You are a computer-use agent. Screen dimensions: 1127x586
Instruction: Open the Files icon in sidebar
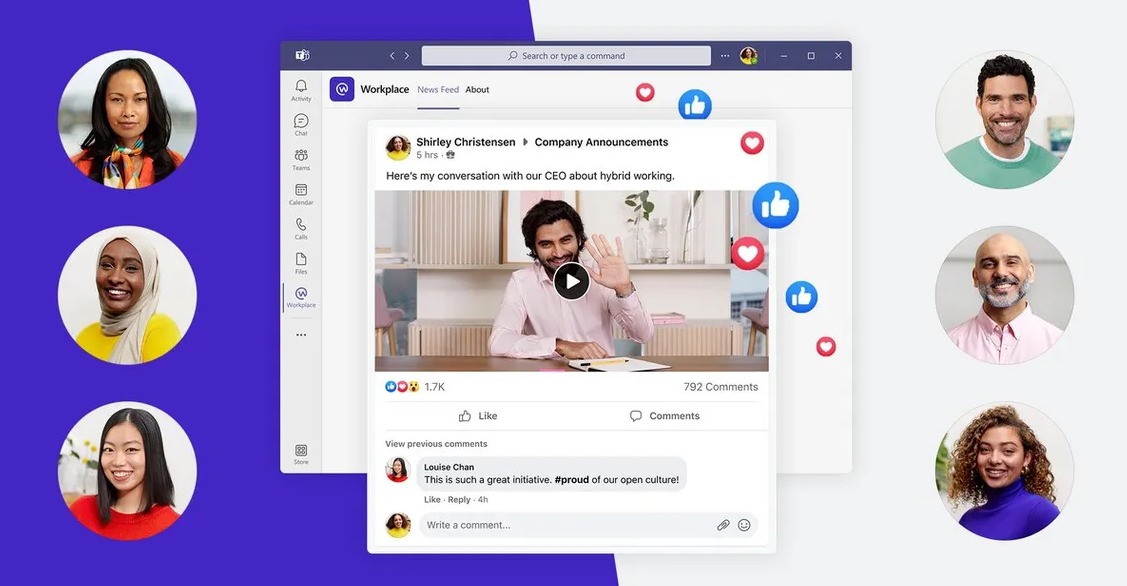point(301,261)
